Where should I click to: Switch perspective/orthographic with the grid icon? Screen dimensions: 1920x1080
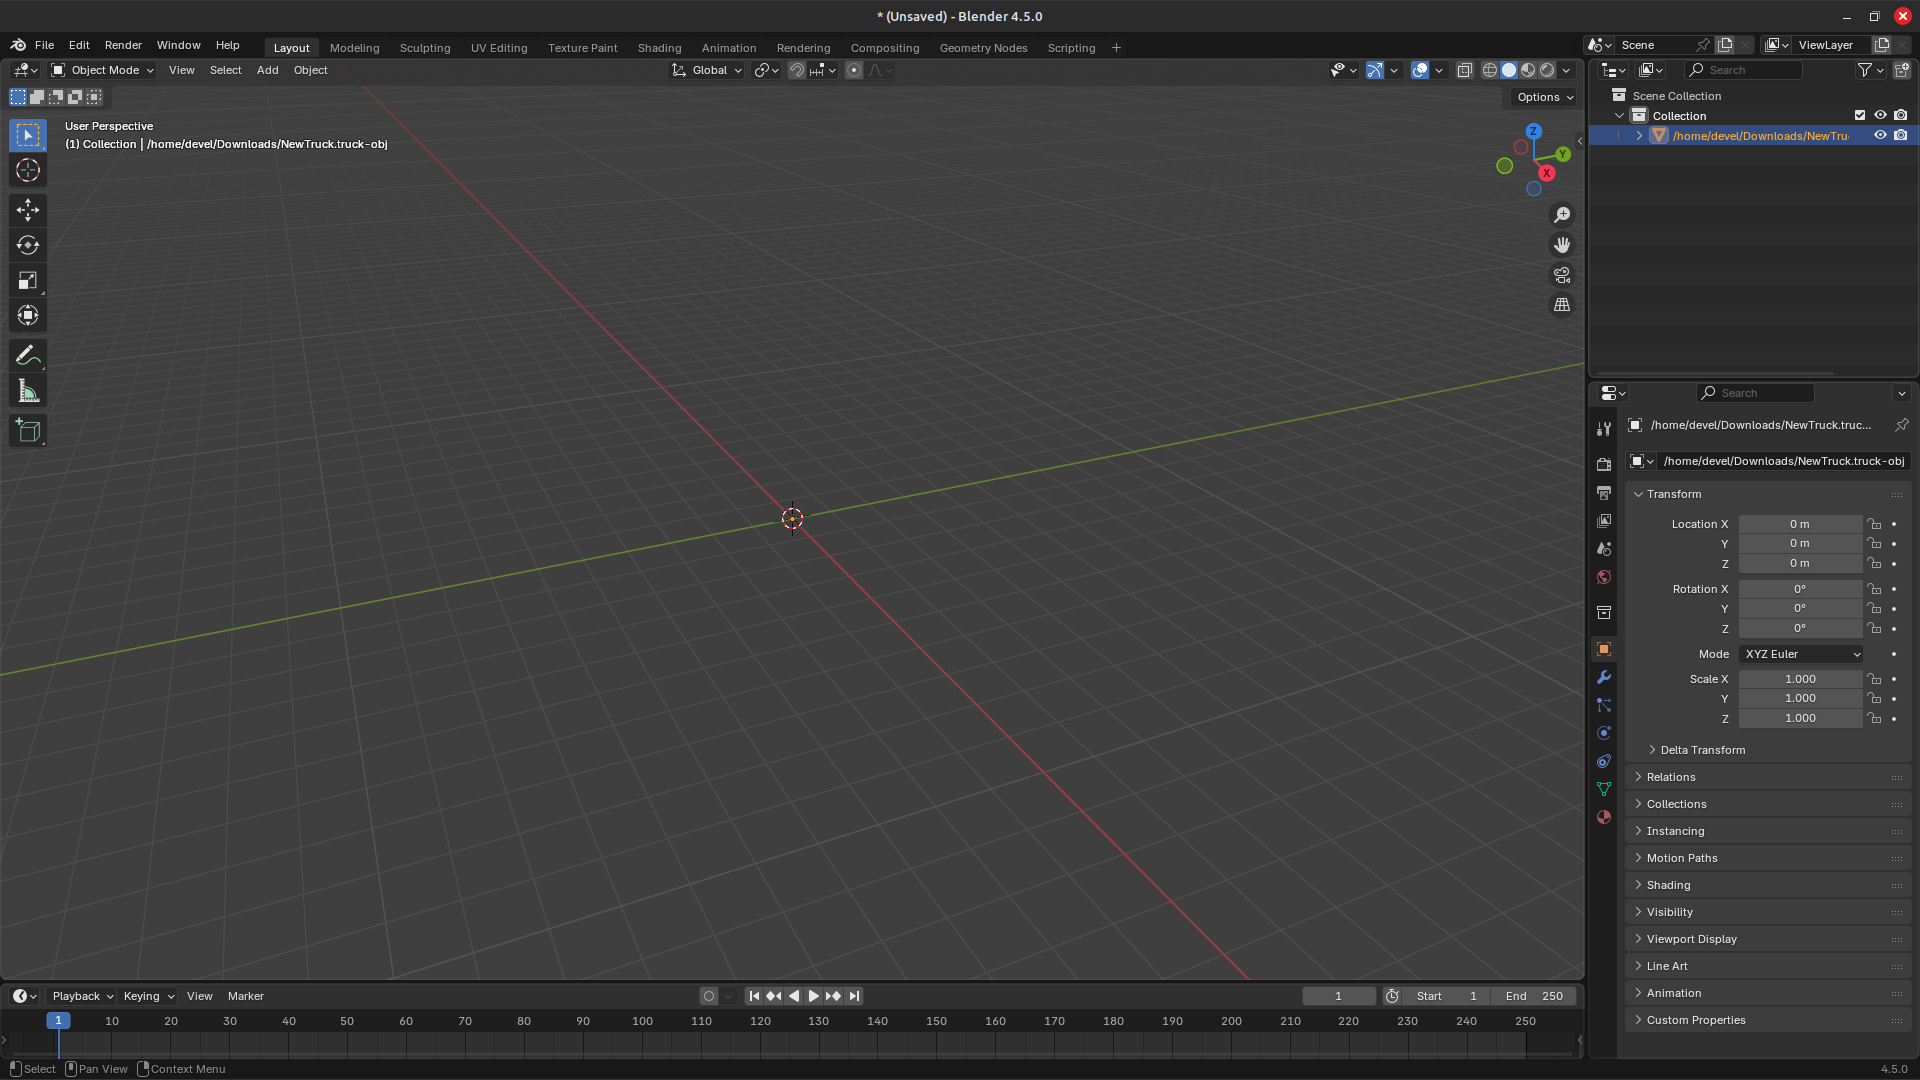click(1562, 305)
